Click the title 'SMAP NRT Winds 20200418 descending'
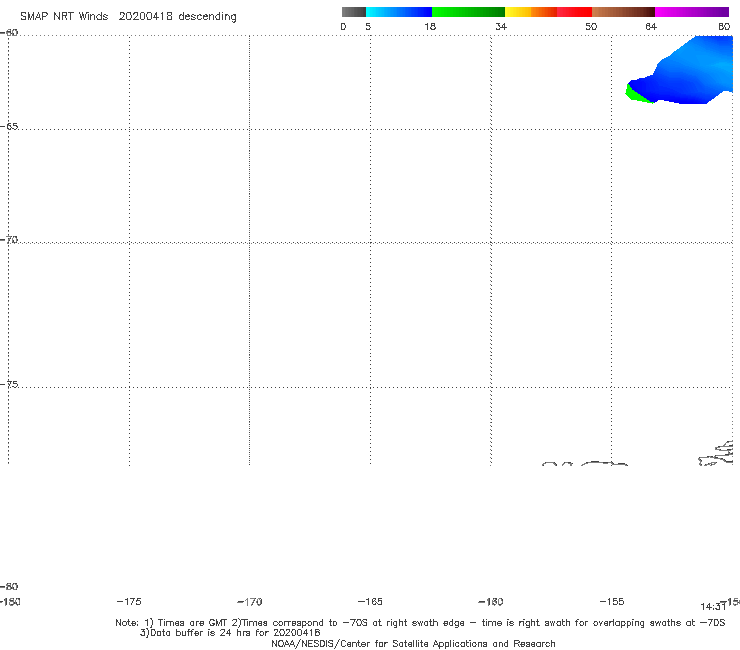 coord(128,16)
